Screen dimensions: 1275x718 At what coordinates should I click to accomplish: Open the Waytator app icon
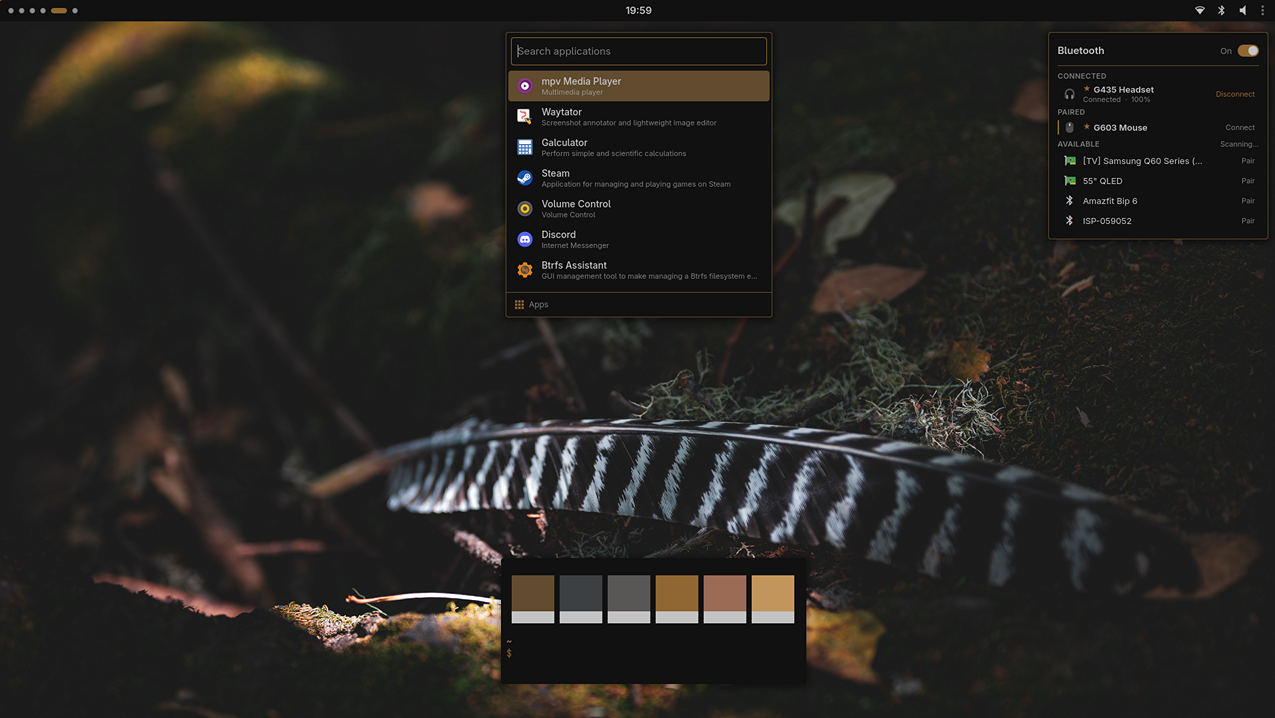coord(524,117)
